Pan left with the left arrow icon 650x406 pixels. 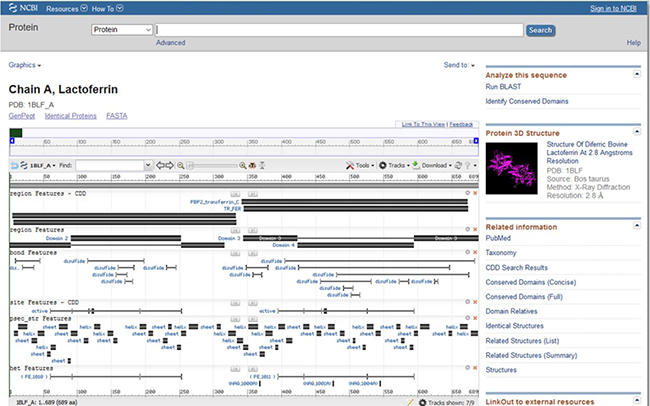tap(160, 165)
